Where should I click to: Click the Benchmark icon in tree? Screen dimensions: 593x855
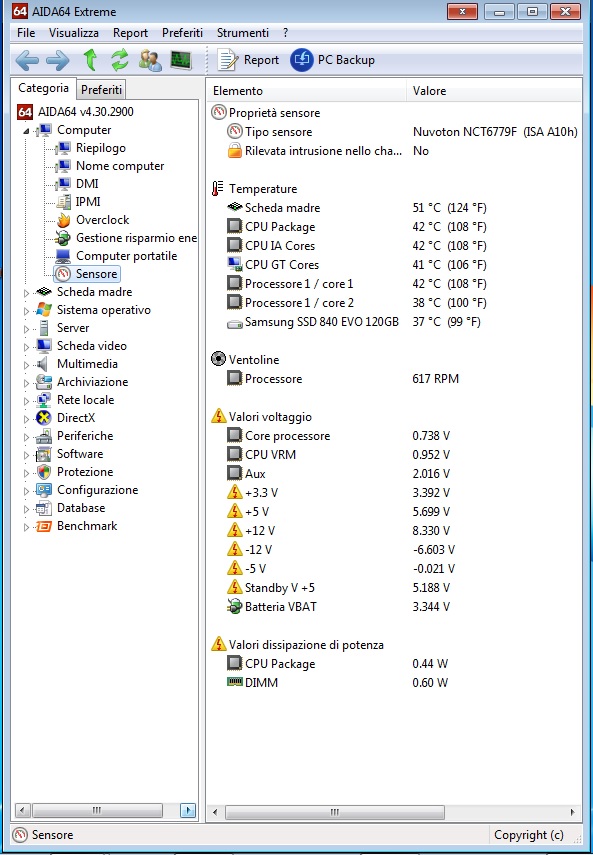(44, 526)
